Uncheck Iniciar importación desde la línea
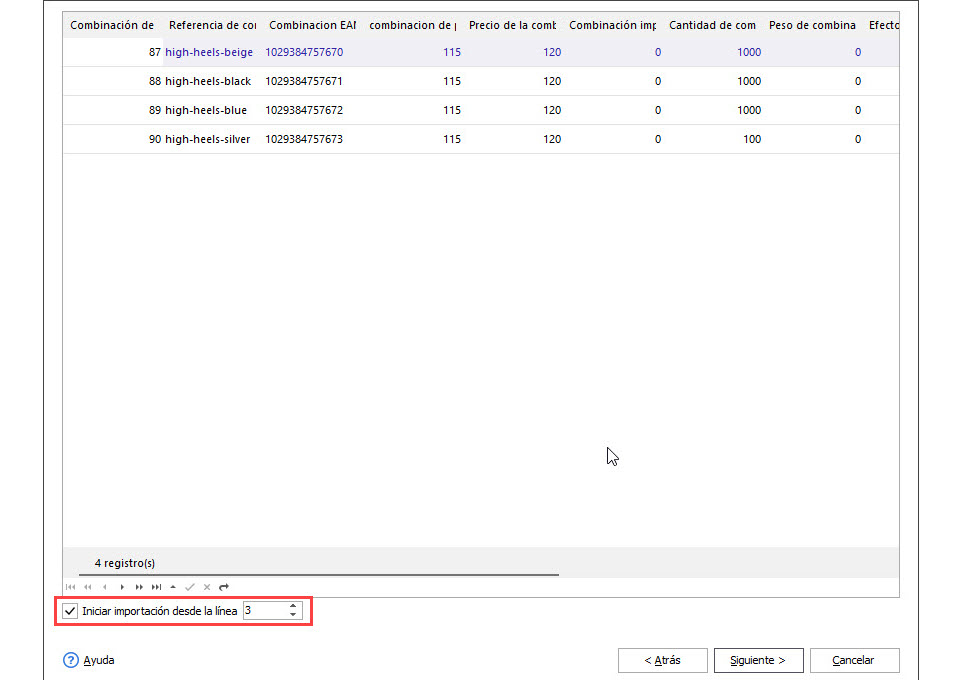Viewport: 970px width, 680px height. (70, 611)
